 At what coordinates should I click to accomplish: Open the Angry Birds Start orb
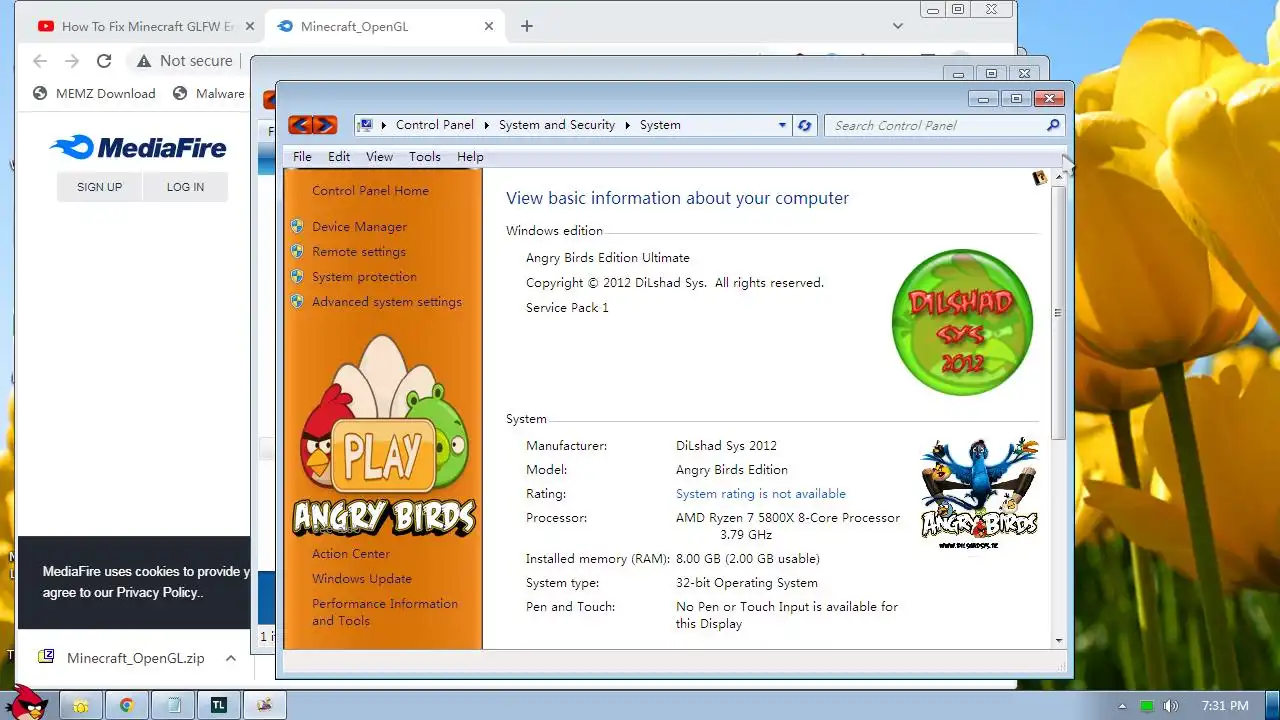[25, 702]
